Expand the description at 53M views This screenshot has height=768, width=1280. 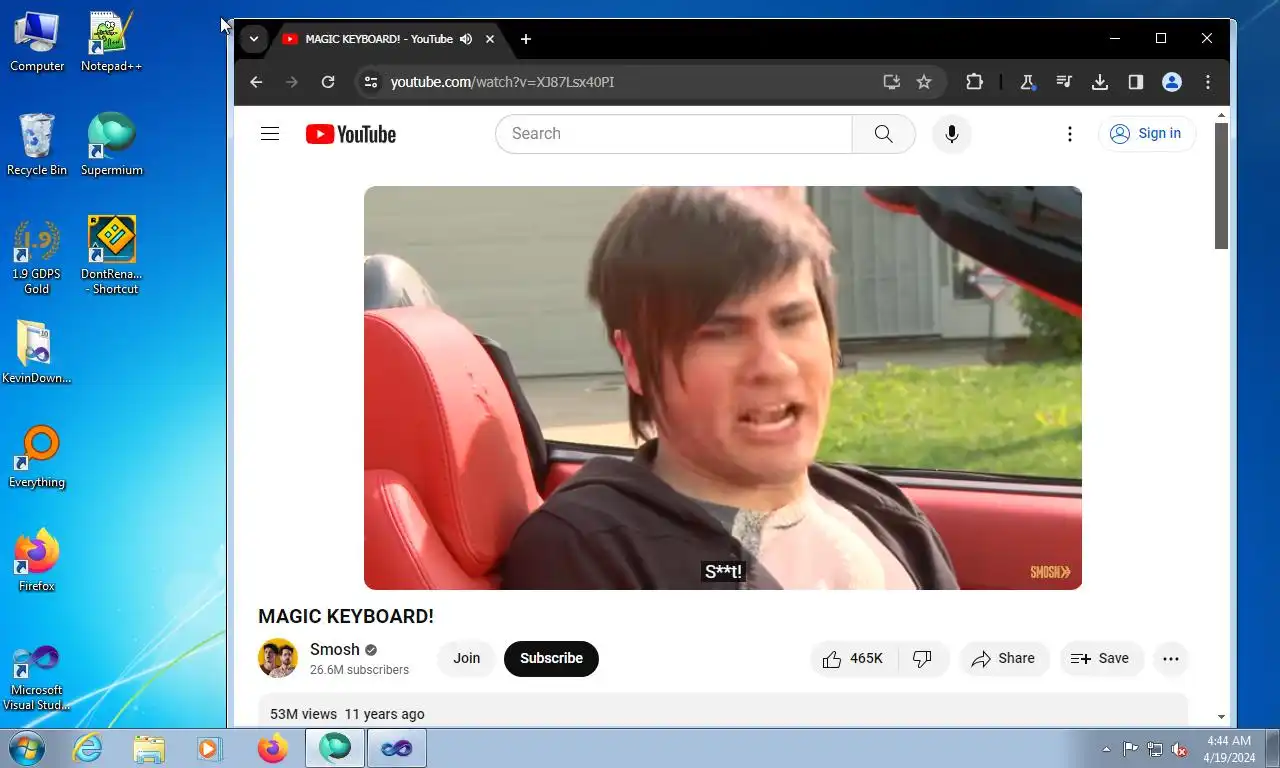pyautogui.click(x=723, y=712)
